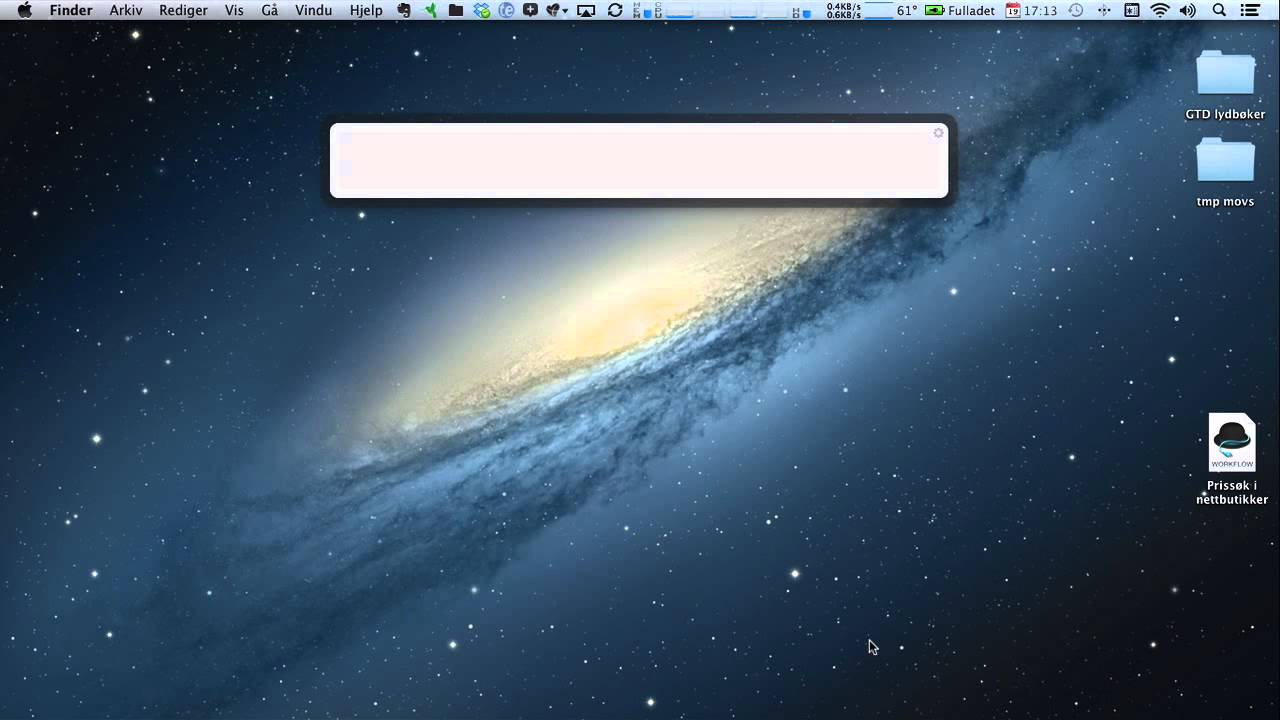
Task: Open the Finder menu
Action: tap(71, 10)
